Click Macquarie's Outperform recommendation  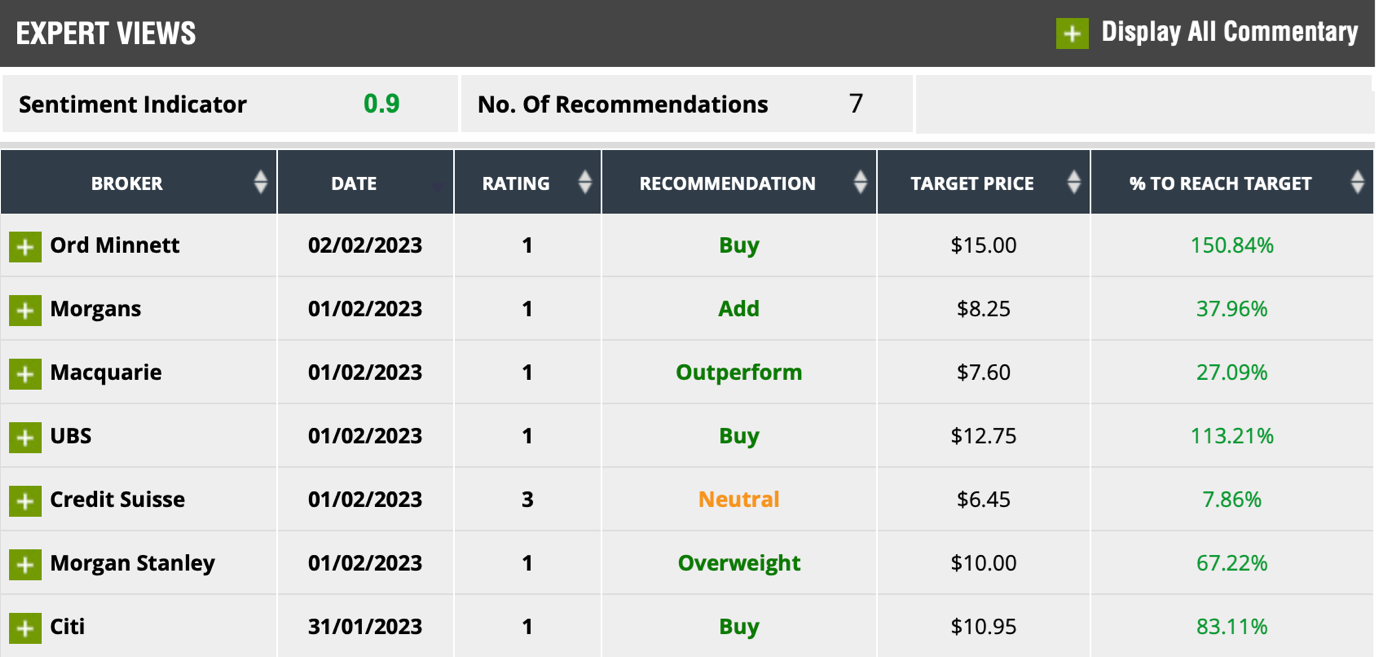click(x=739, y=372)
